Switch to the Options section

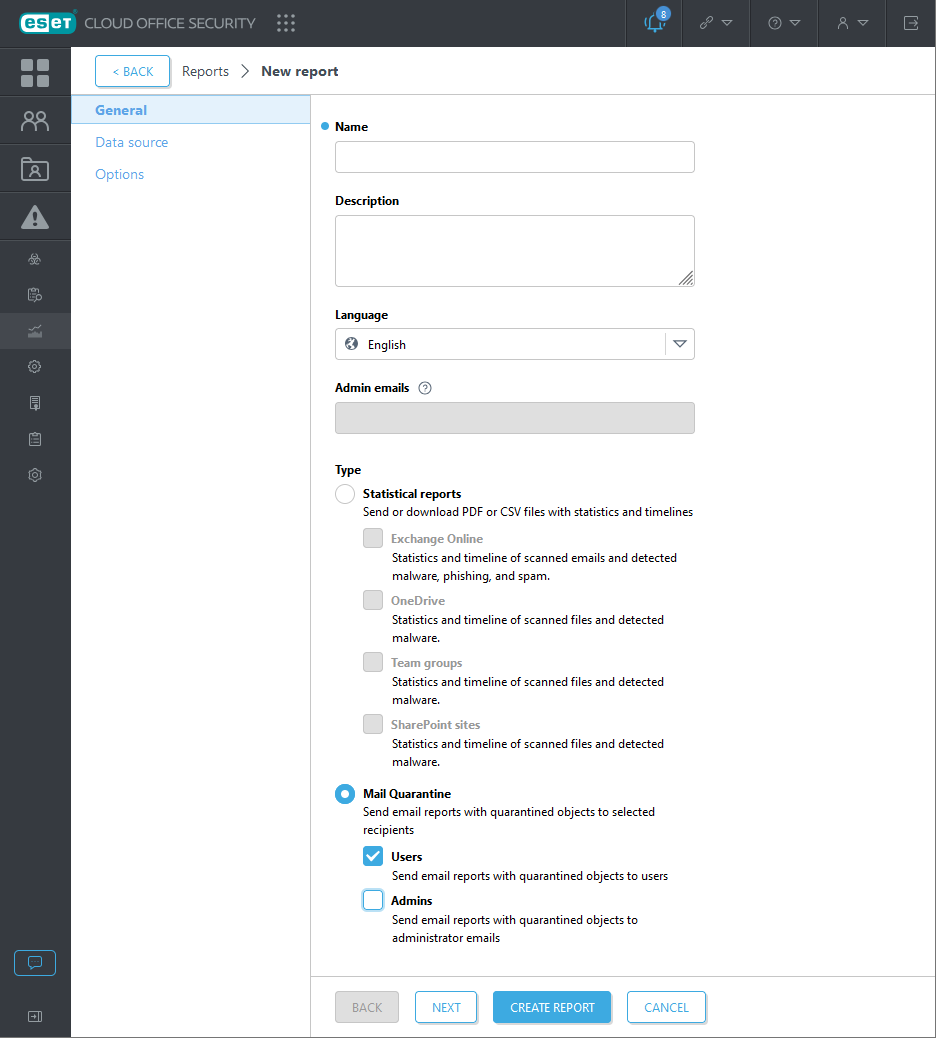(120, 174)
